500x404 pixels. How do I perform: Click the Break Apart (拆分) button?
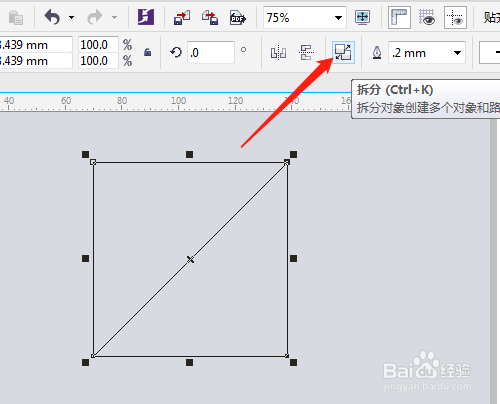(343, 52)
